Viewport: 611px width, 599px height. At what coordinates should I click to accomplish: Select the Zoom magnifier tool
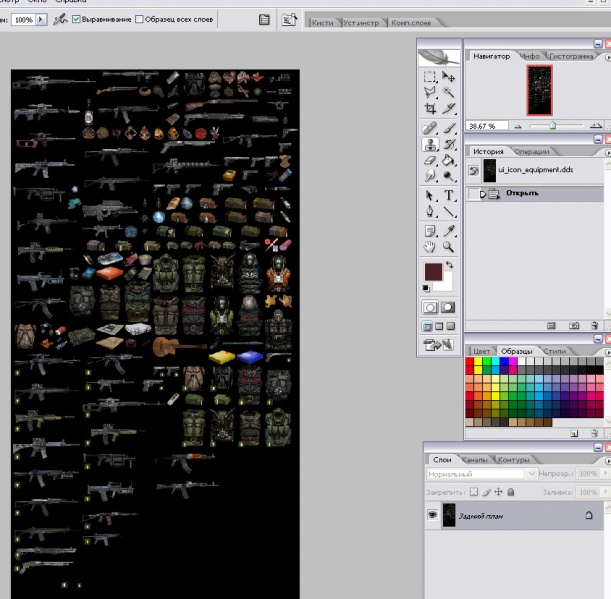448,247
